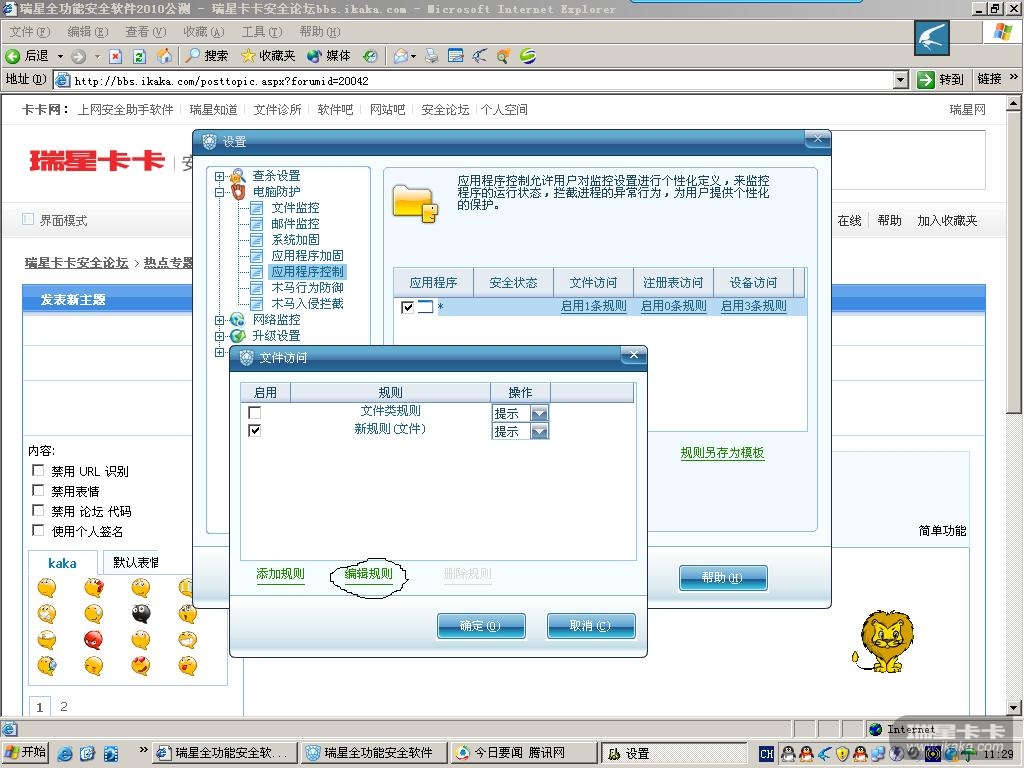The width and height of the screenshot is (1024, 768).
Task: Select 系统加固 in the settings tree
Action: pos(295,240)
